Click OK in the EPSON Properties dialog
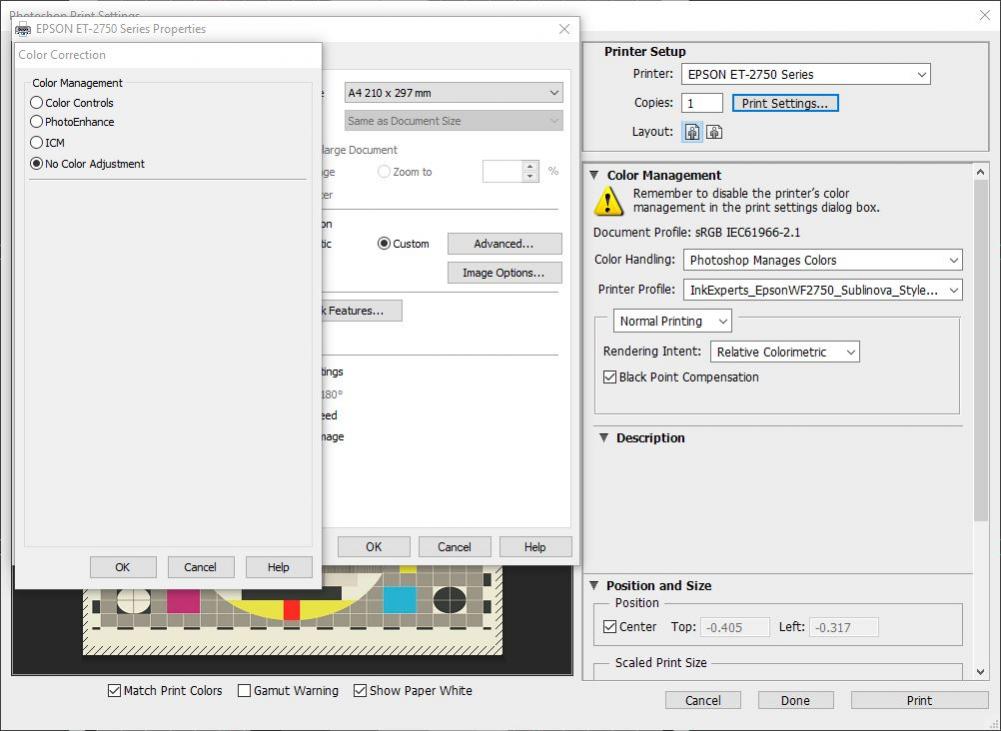 tap(373, 547)
